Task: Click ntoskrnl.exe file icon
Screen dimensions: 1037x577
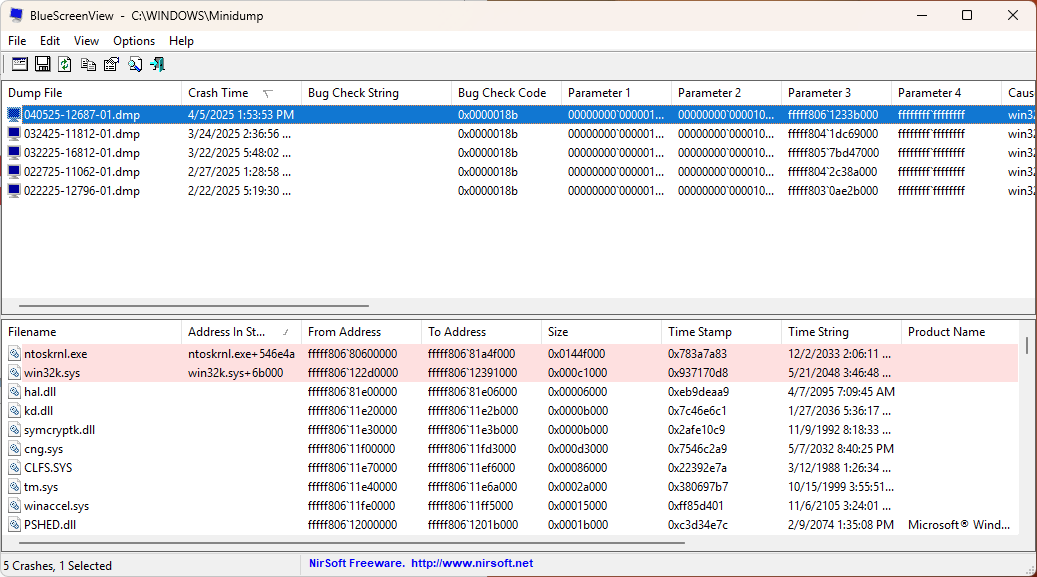Action: (15, 354)
